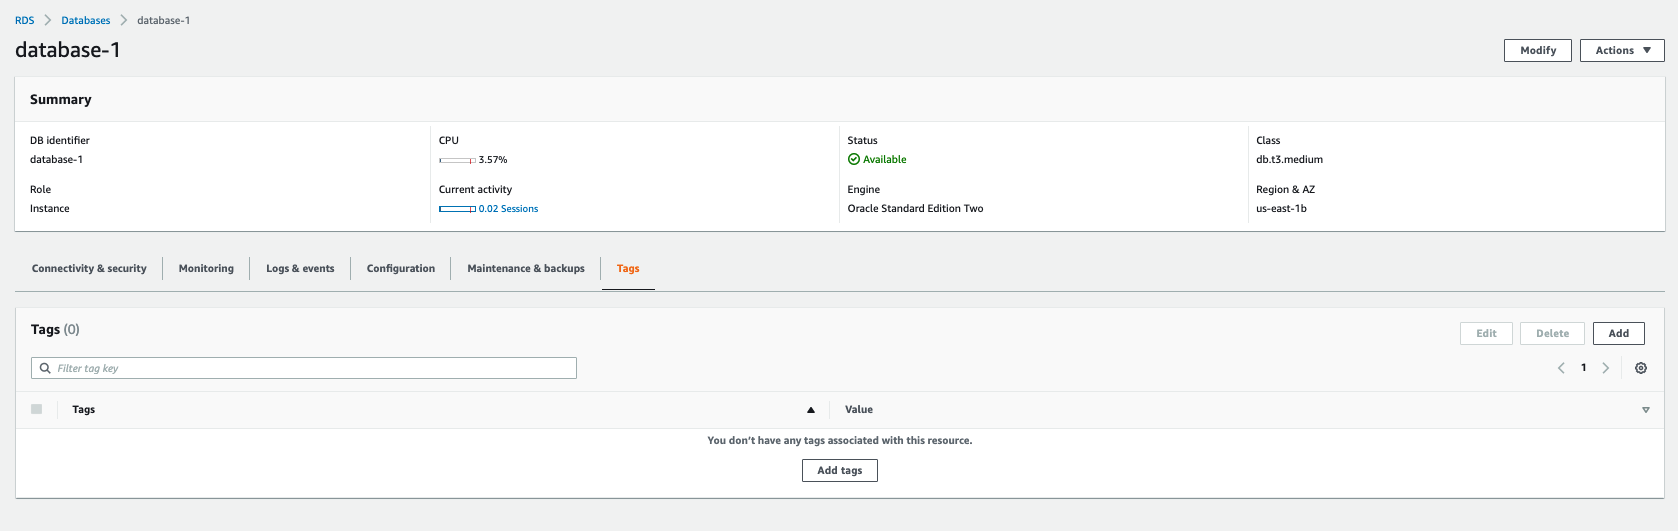Open RDS breadcrumb link
Screen dimensions: 1678x531
pyautogui.click(x=24, y=20)
